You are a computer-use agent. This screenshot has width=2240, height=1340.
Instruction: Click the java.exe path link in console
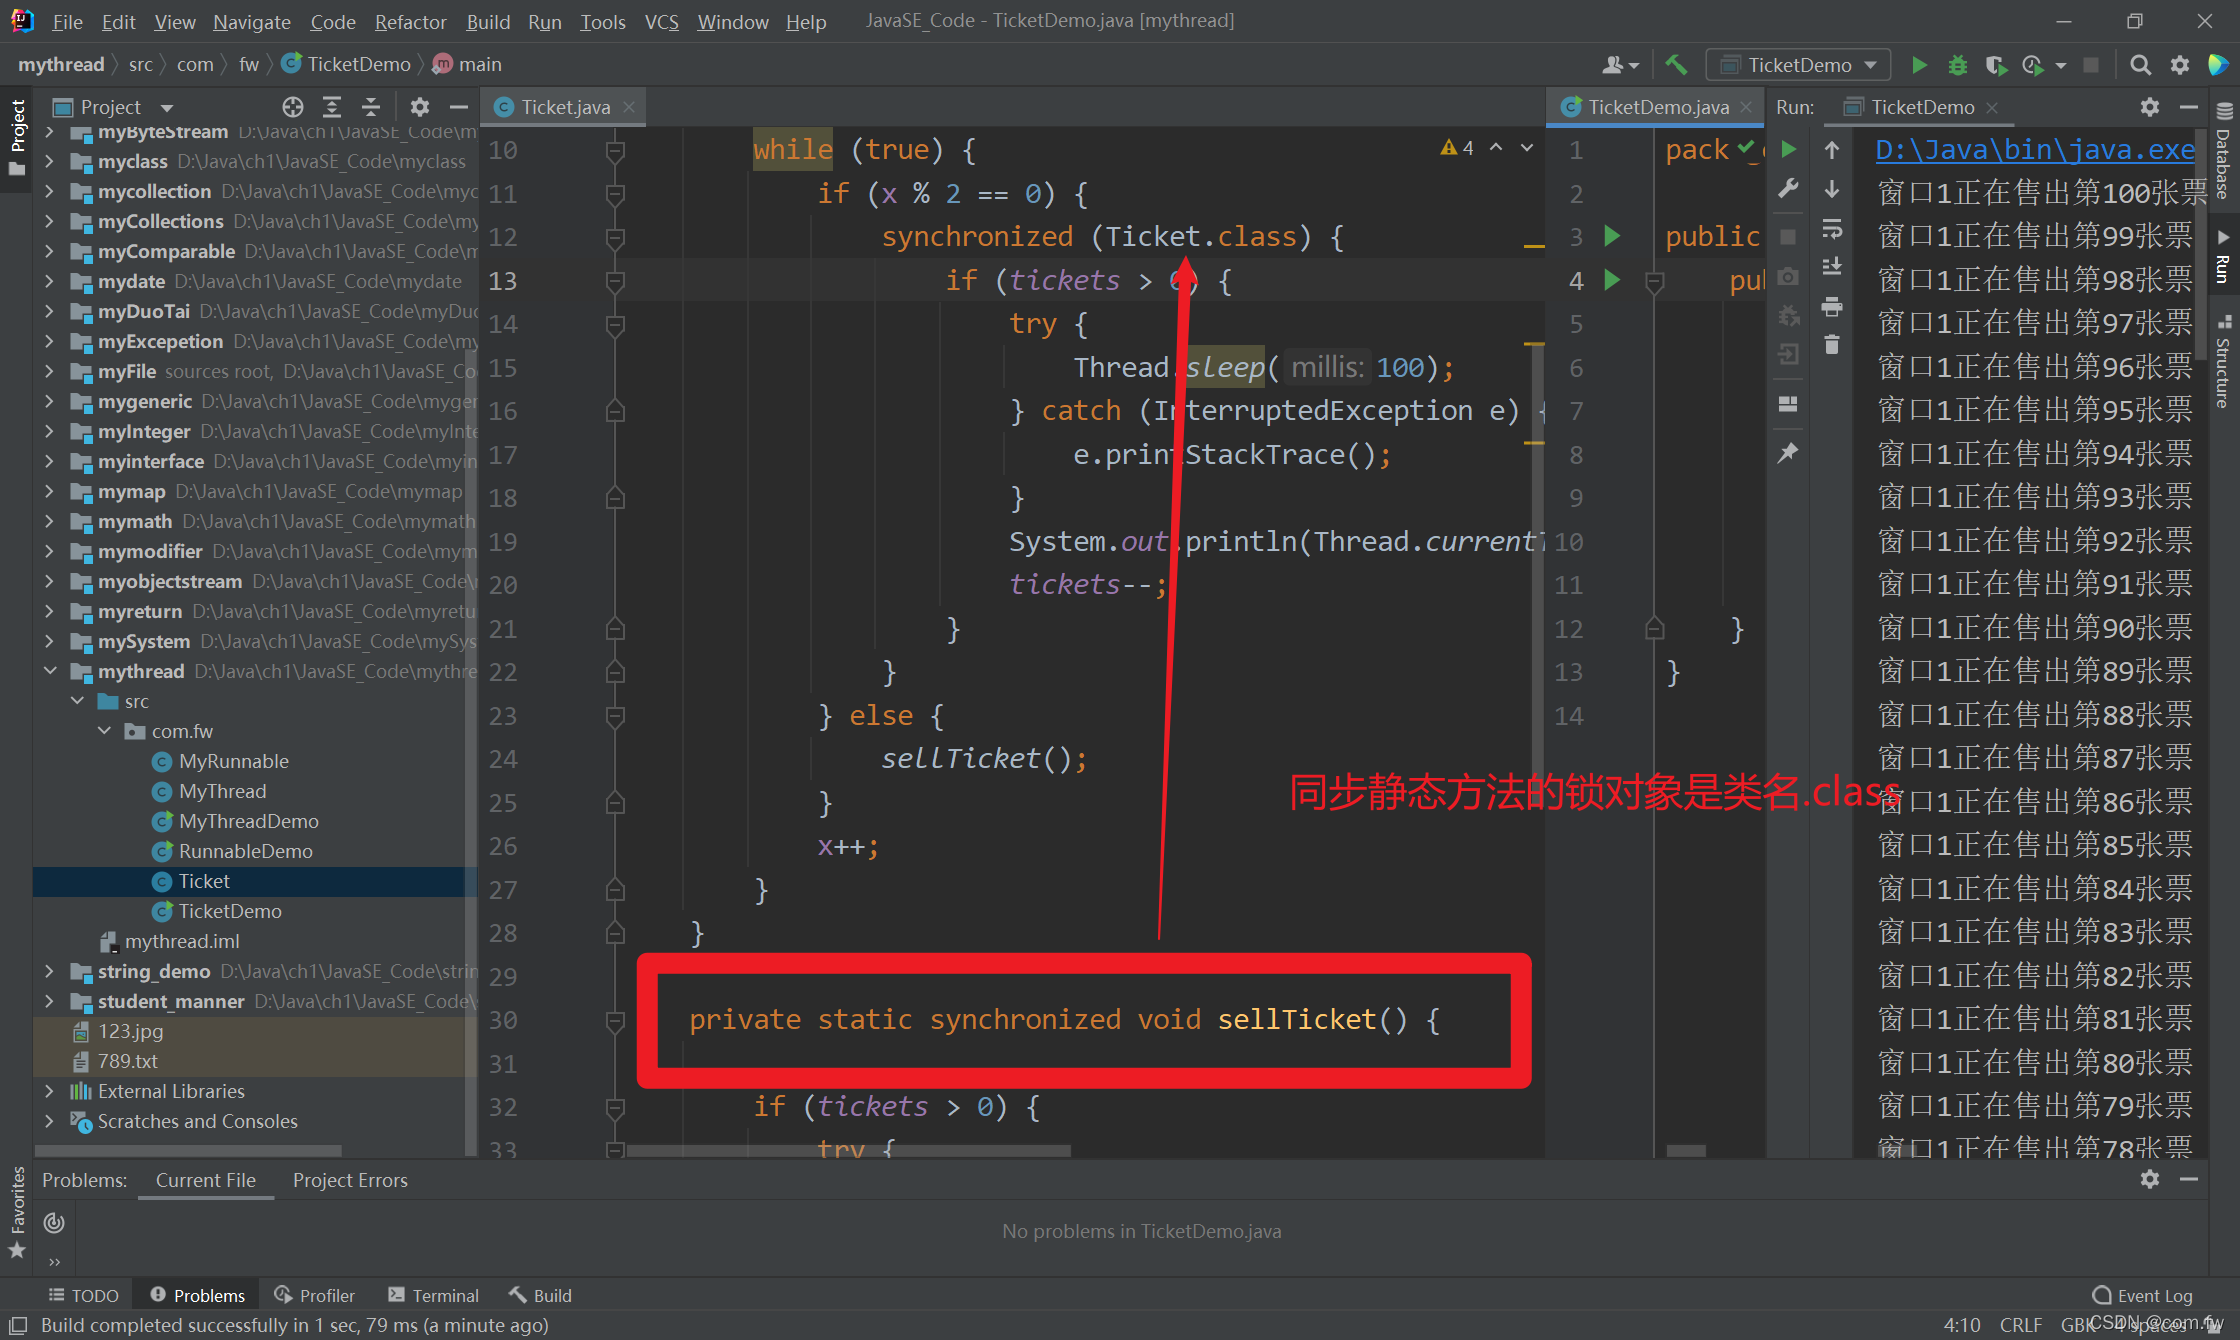tap(2034, 150)
